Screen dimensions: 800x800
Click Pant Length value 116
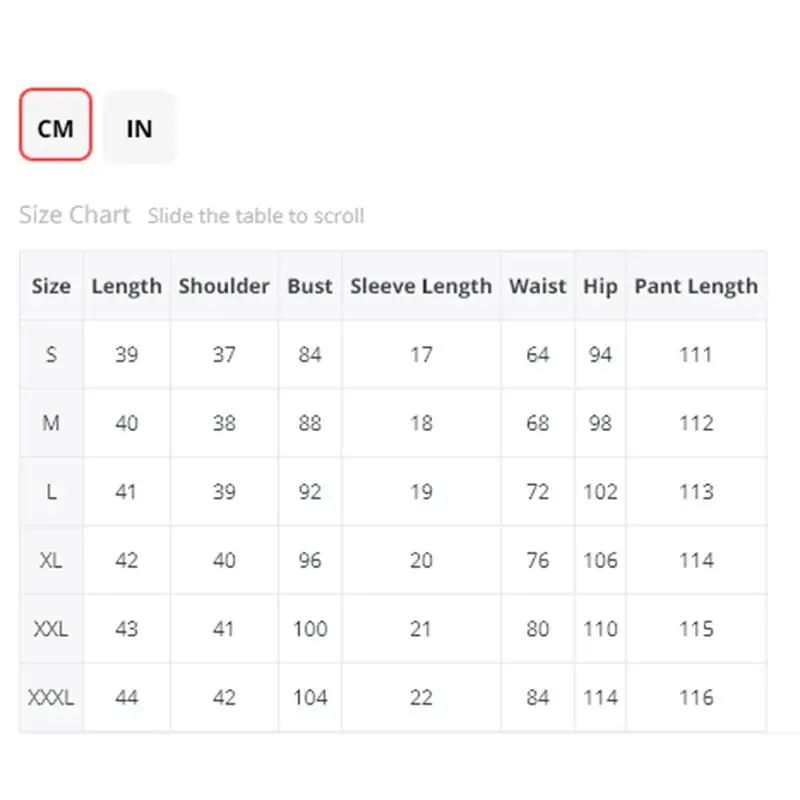(x=696, y=697)
